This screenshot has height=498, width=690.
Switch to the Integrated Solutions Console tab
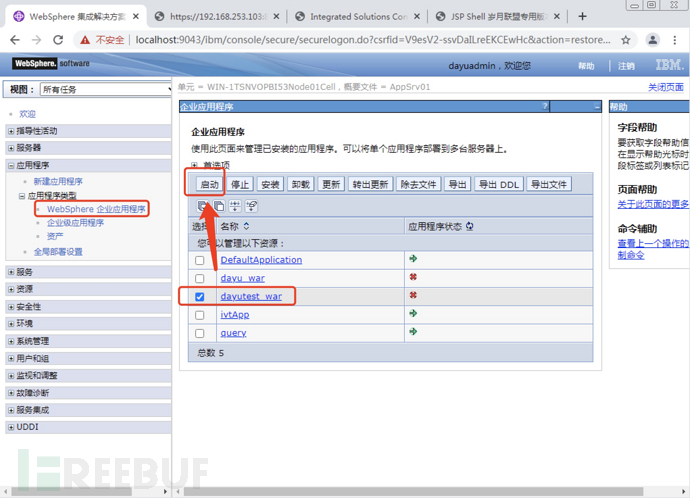click(358, 16)
